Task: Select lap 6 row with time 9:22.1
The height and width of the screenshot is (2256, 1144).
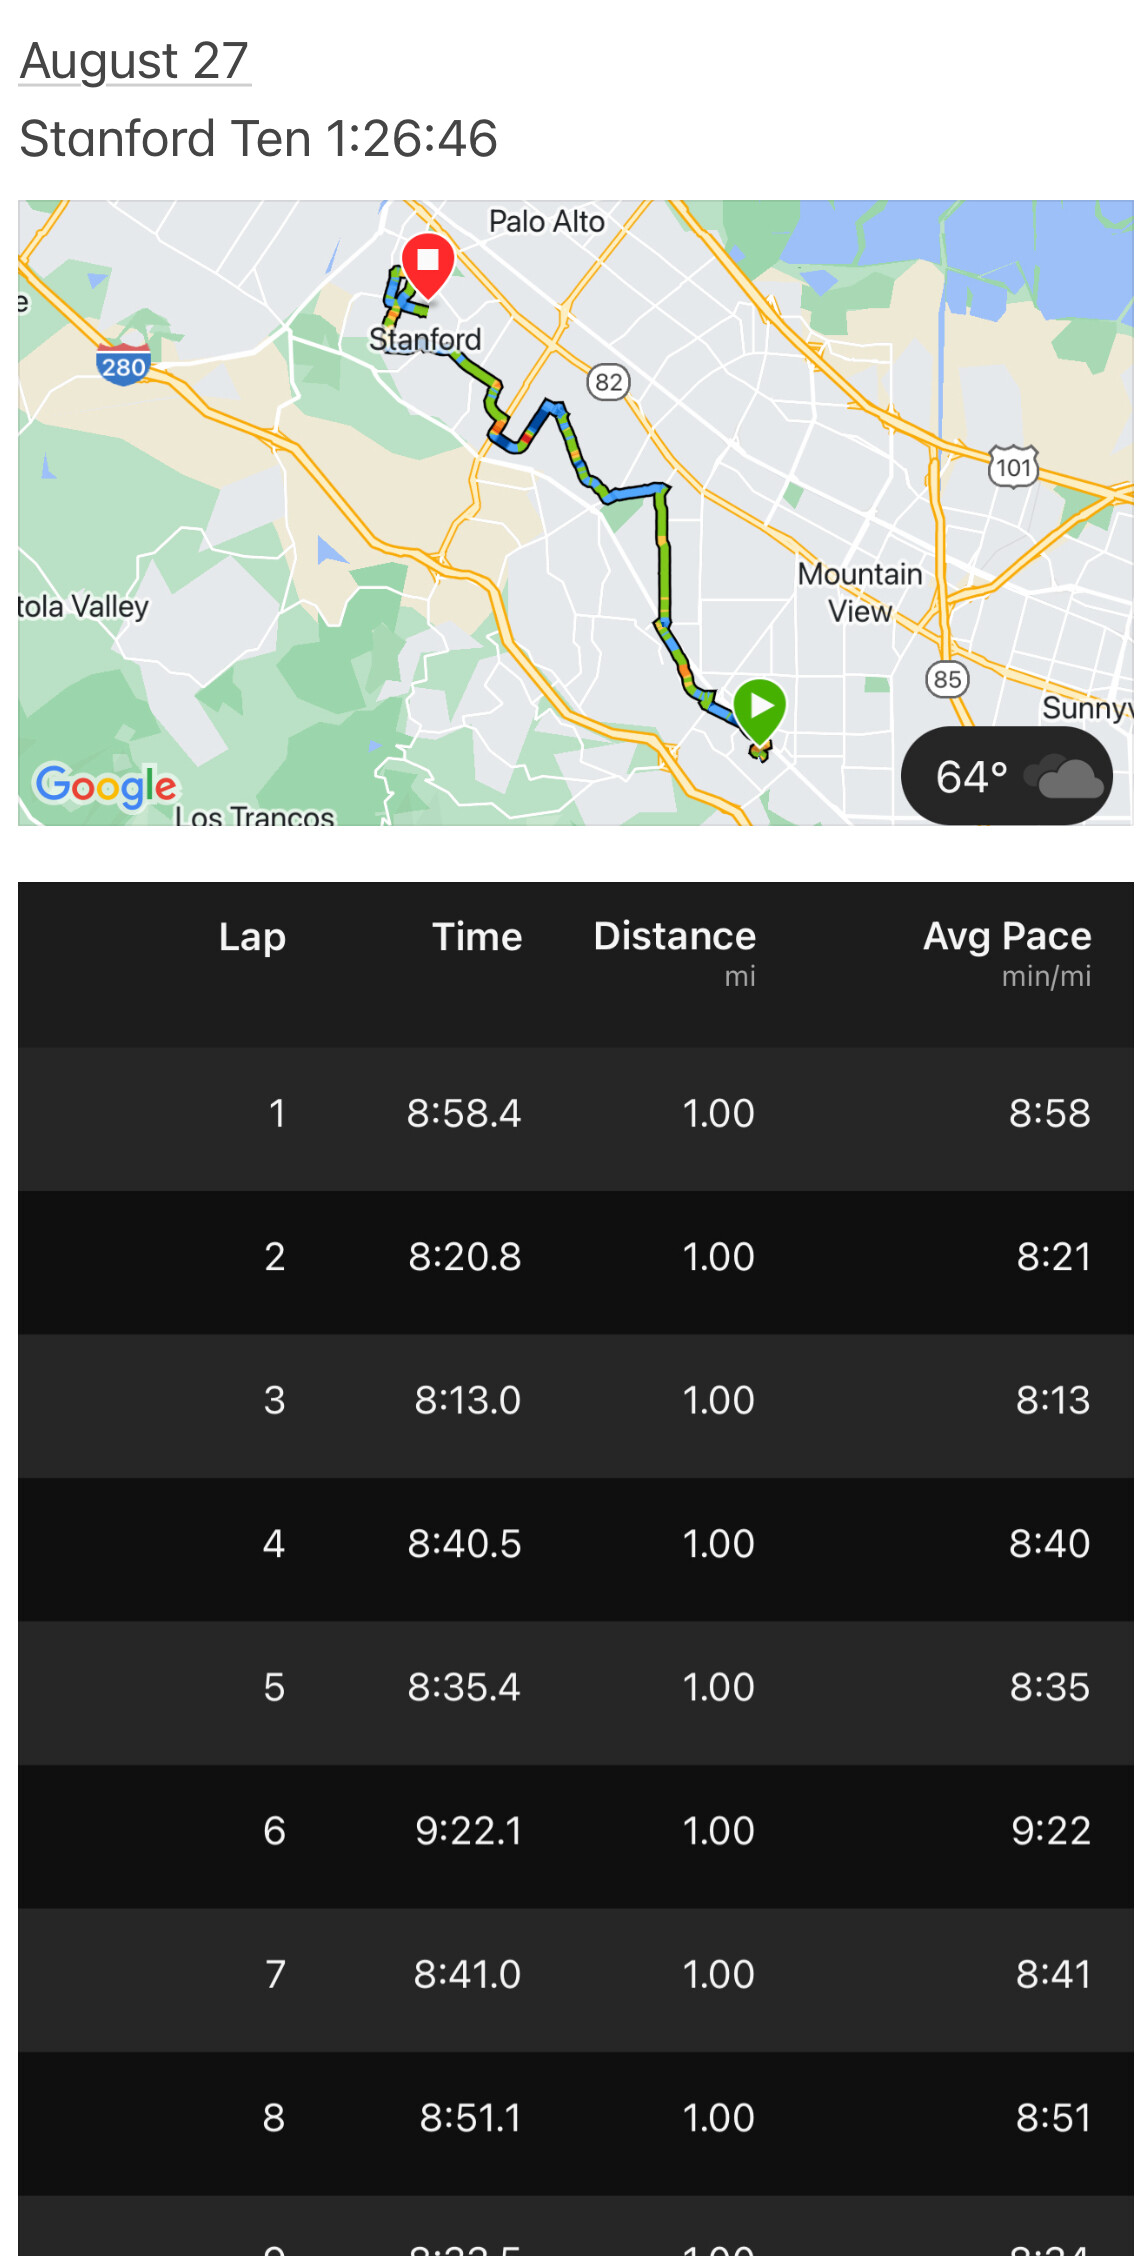Action: pyautogui.click(x=575, y=1831)
